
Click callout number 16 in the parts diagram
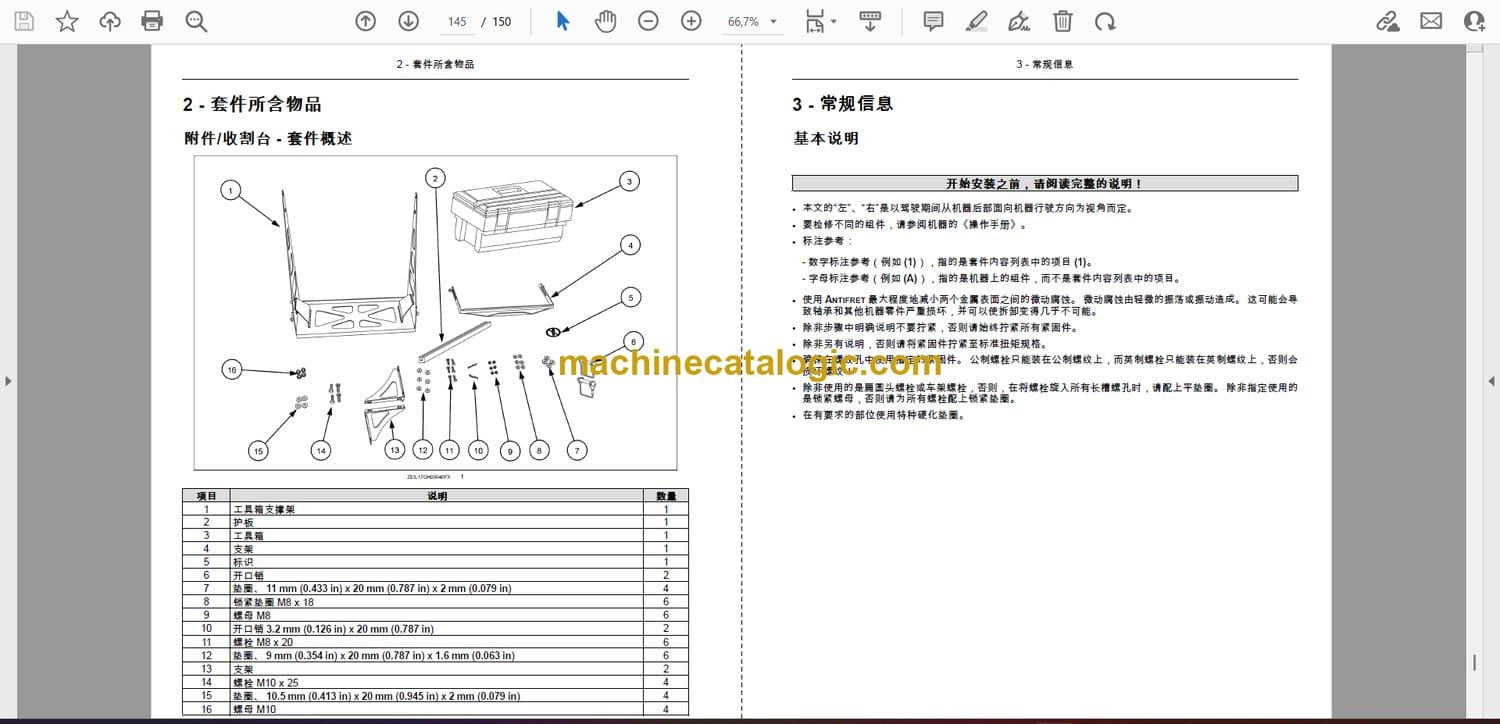tap(232, 370)
